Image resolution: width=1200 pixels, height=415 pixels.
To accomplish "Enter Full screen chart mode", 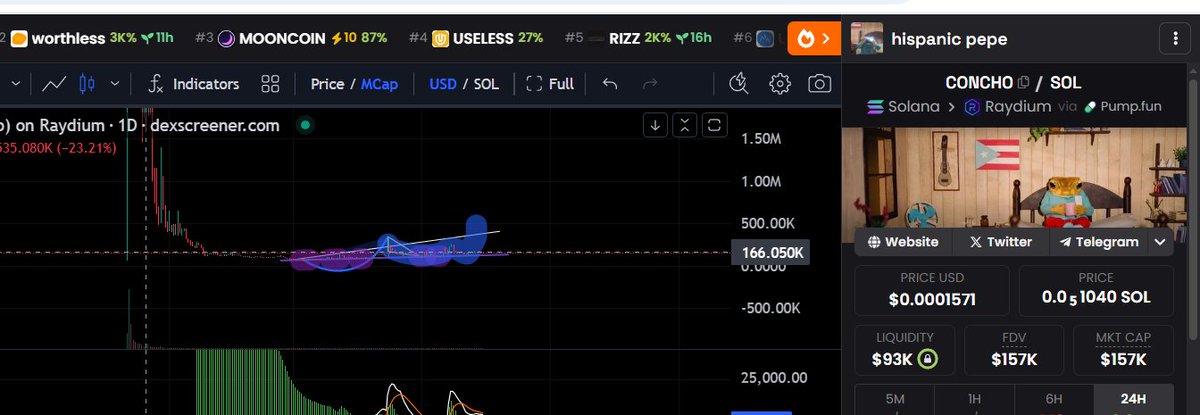I will [550, 84].
